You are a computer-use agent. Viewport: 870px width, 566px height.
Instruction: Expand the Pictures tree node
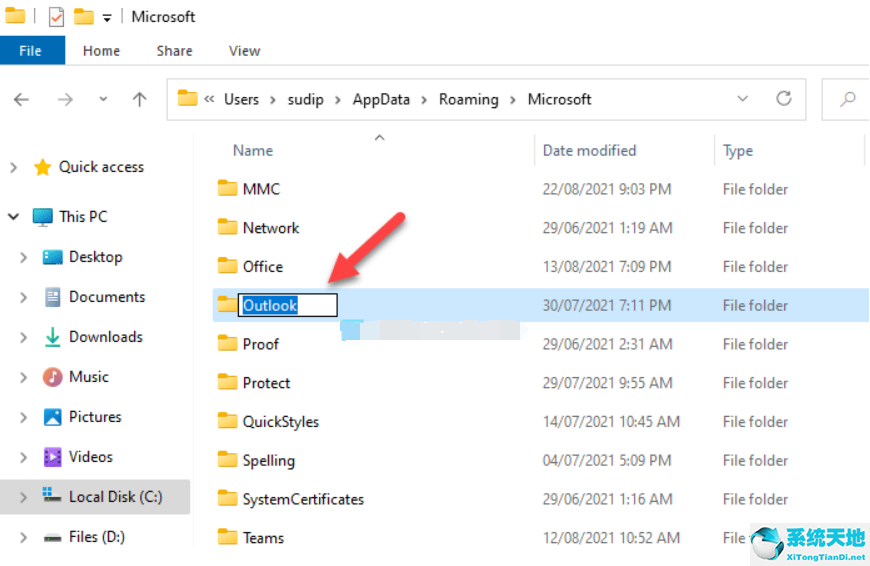point(23,417)
